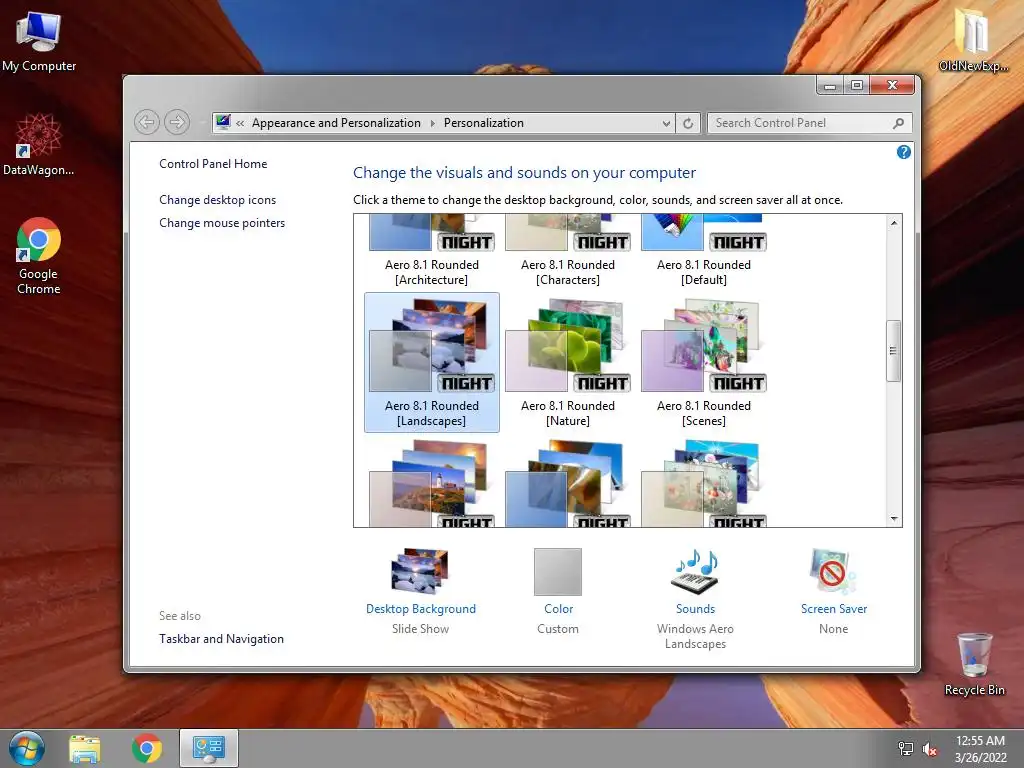1024x768 pixels.
Task: Open Chrome from the taskbar
Action: (147, 748)
